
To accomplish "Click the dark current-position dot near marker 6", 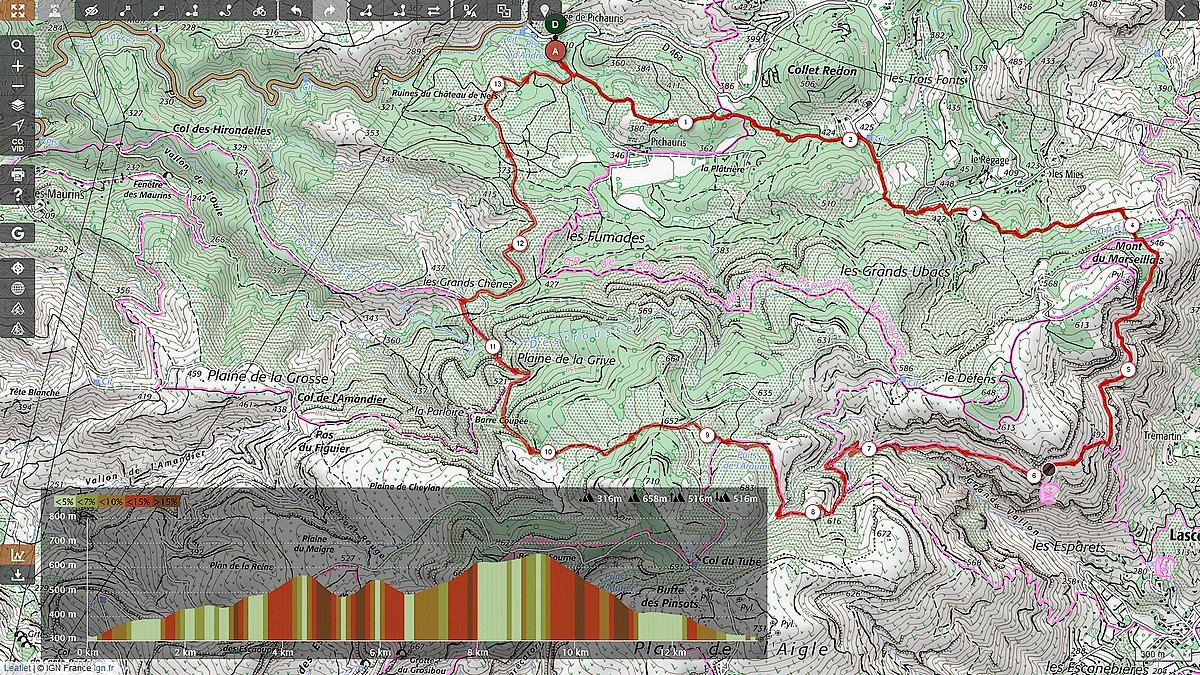I will point(1049,469).
